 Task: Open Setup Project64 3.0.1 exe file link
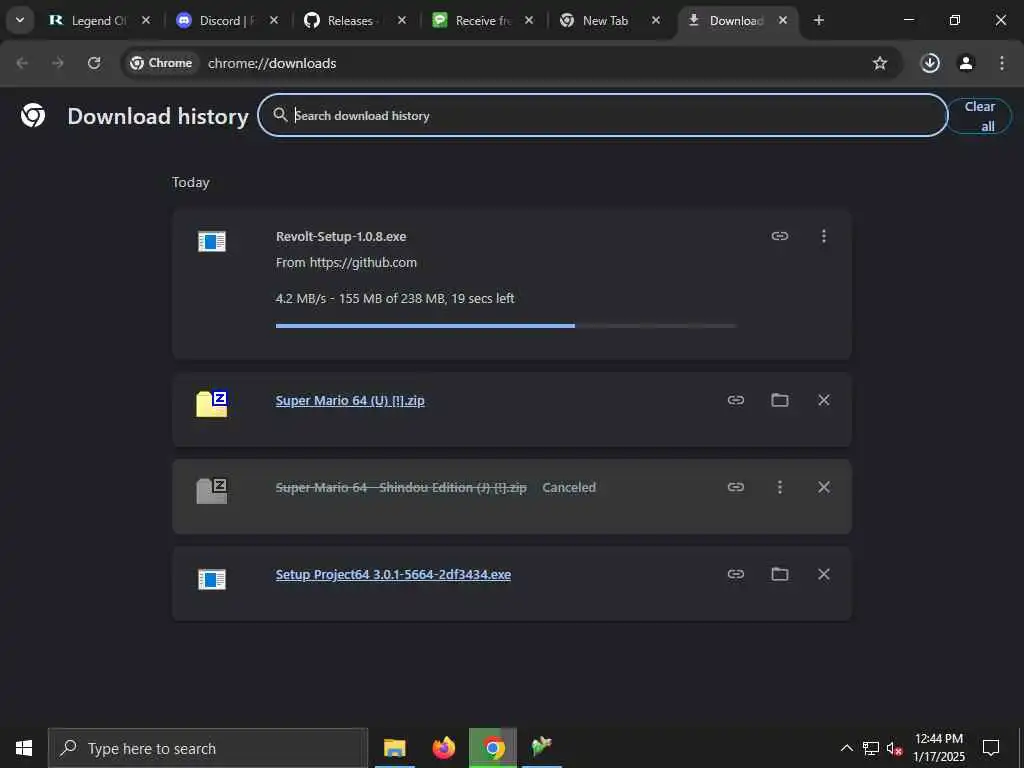click(x=393, y=575)
